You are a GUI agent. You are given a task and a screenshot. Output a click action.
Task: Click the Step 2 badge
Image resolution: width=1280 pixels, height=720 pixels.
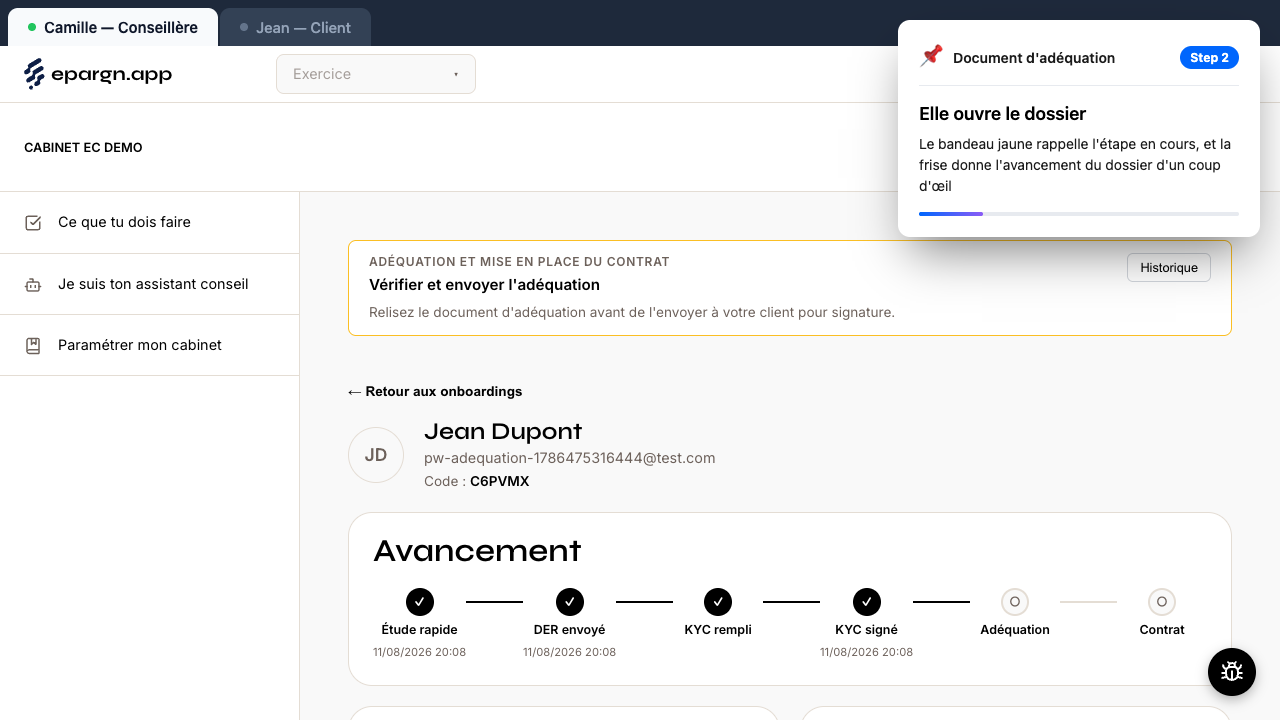(1209, 58)
